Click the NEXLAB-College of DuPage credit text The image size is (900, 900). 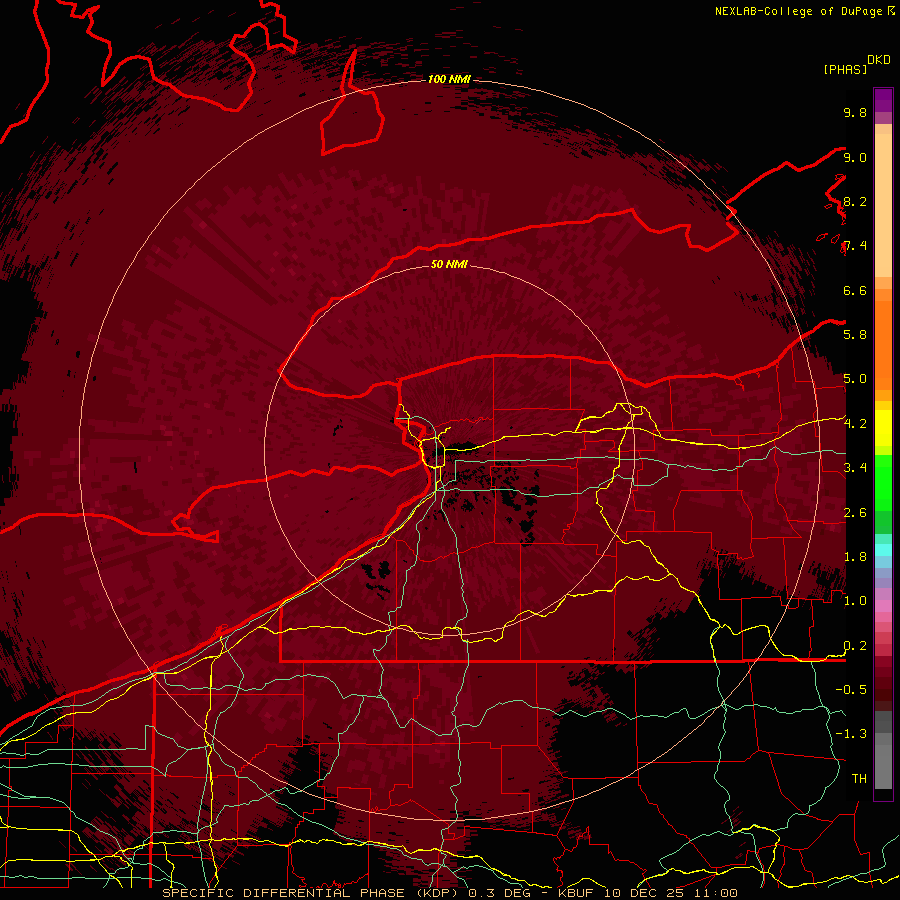click(x=798, y=11)
